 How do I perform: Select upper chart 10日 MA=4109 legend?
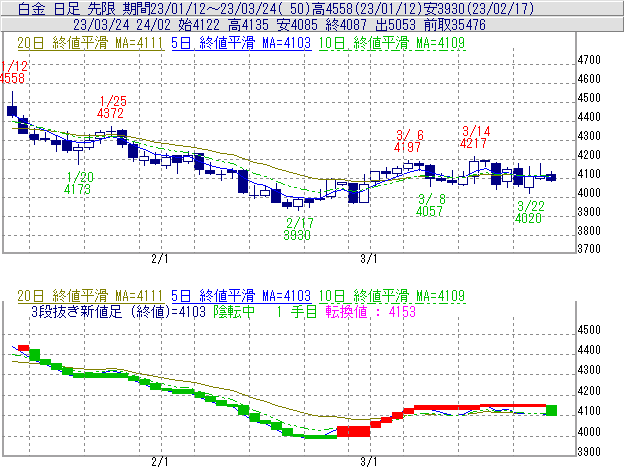(392, 43)
